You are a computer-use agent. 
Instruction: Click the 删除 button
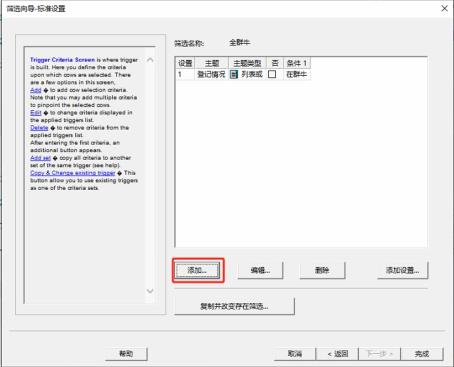click(322, 270)
